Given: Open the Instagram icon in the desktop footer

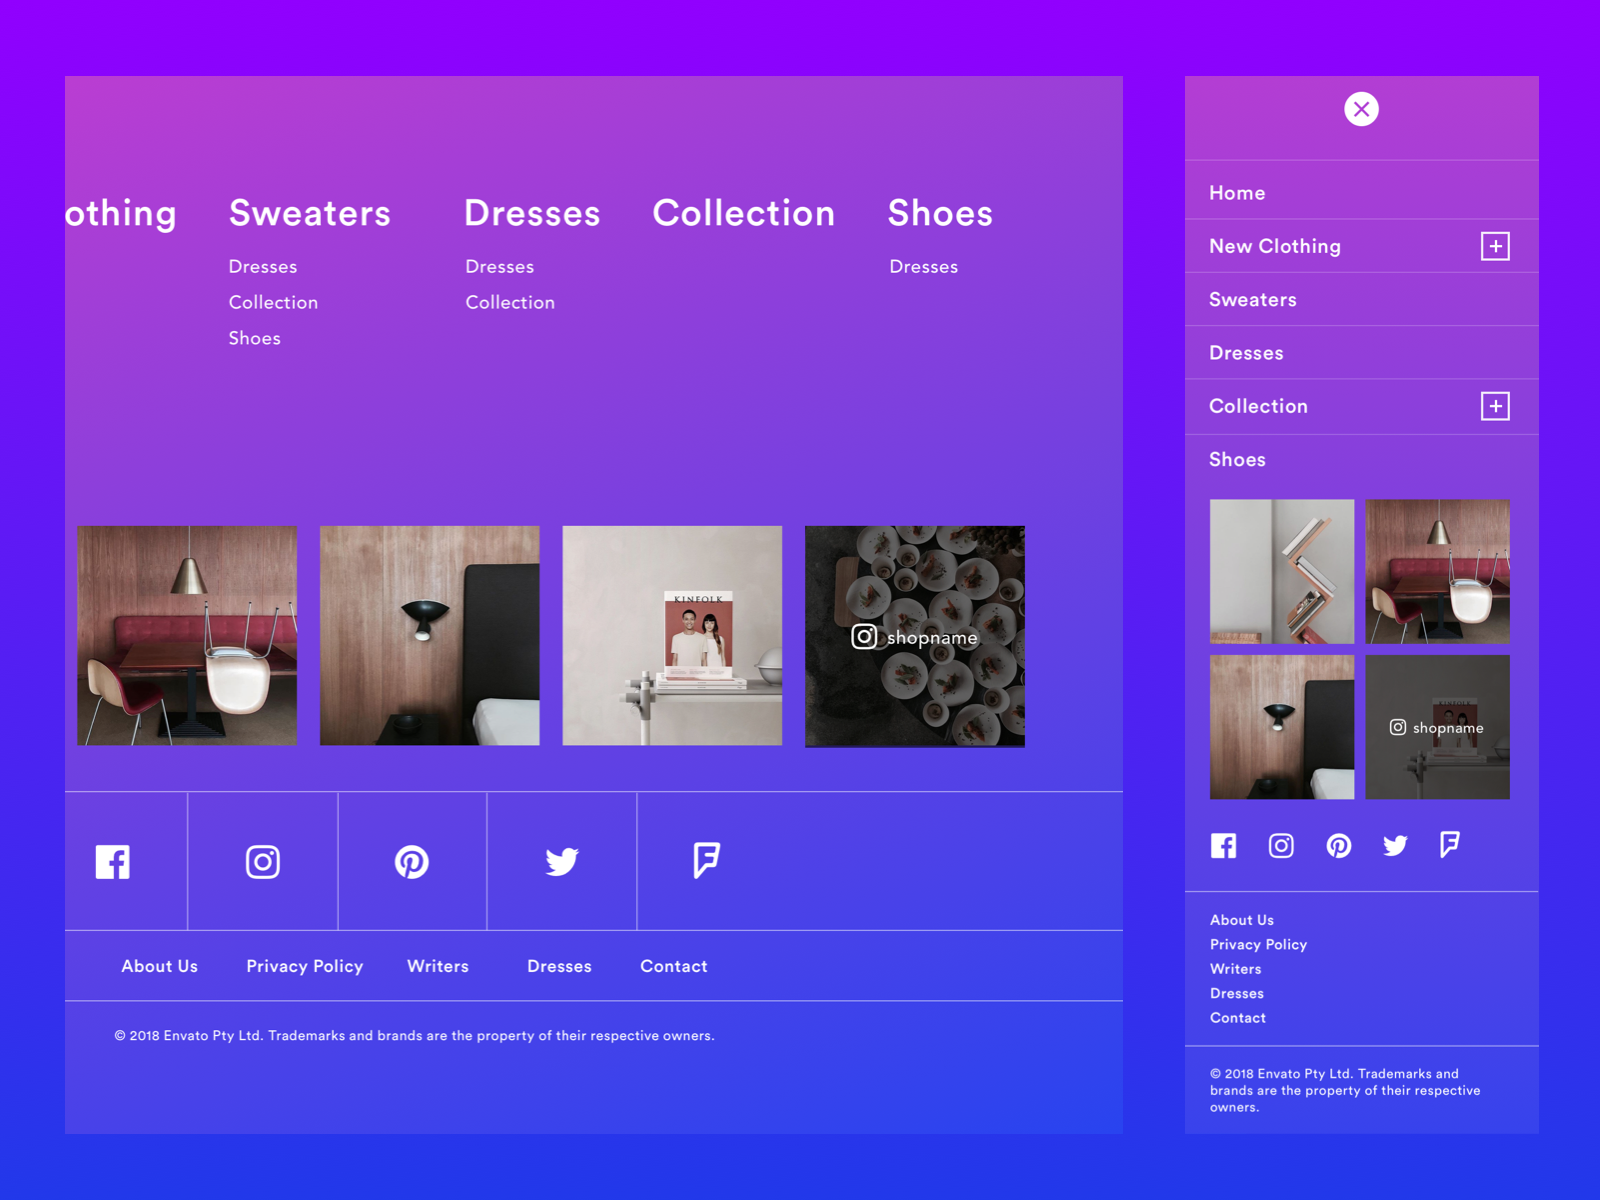Looking at the screenshot, I should [262, 861].
